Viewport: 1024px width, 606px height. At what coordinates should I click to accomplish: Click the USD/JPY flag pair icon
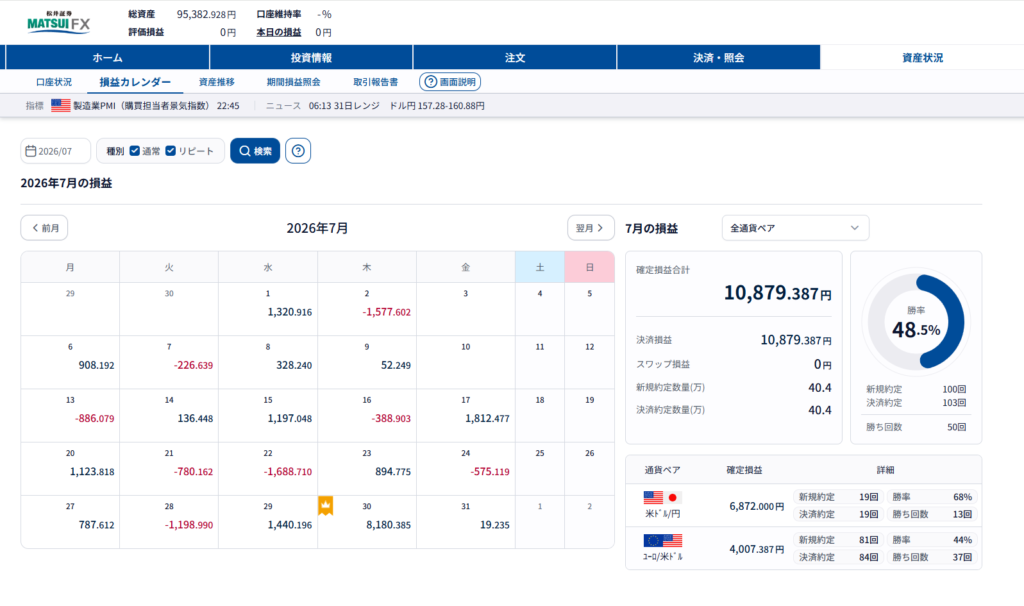coord(662,498)
